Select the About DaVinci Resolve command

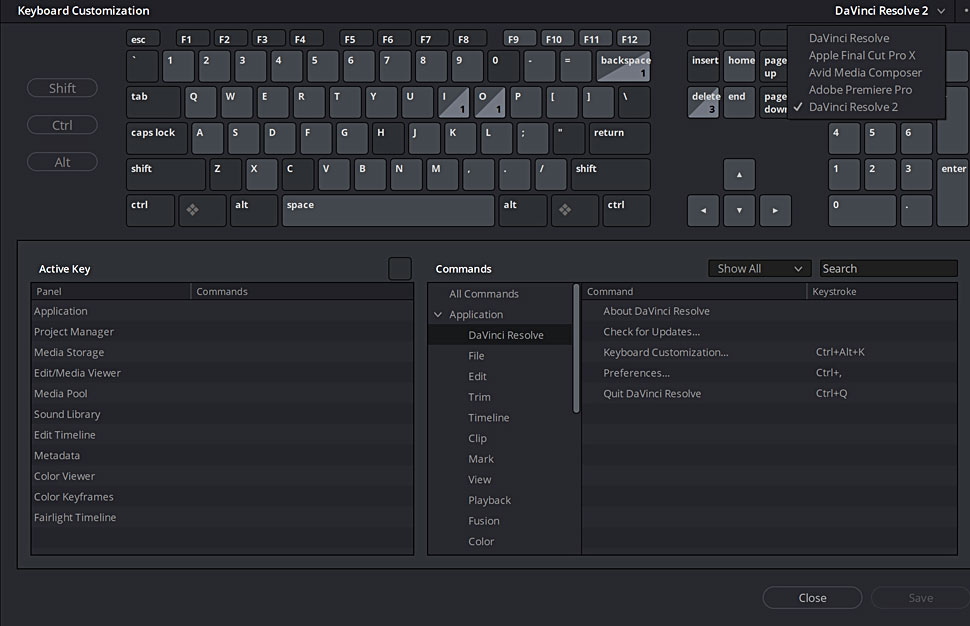[x=770, y=311]
